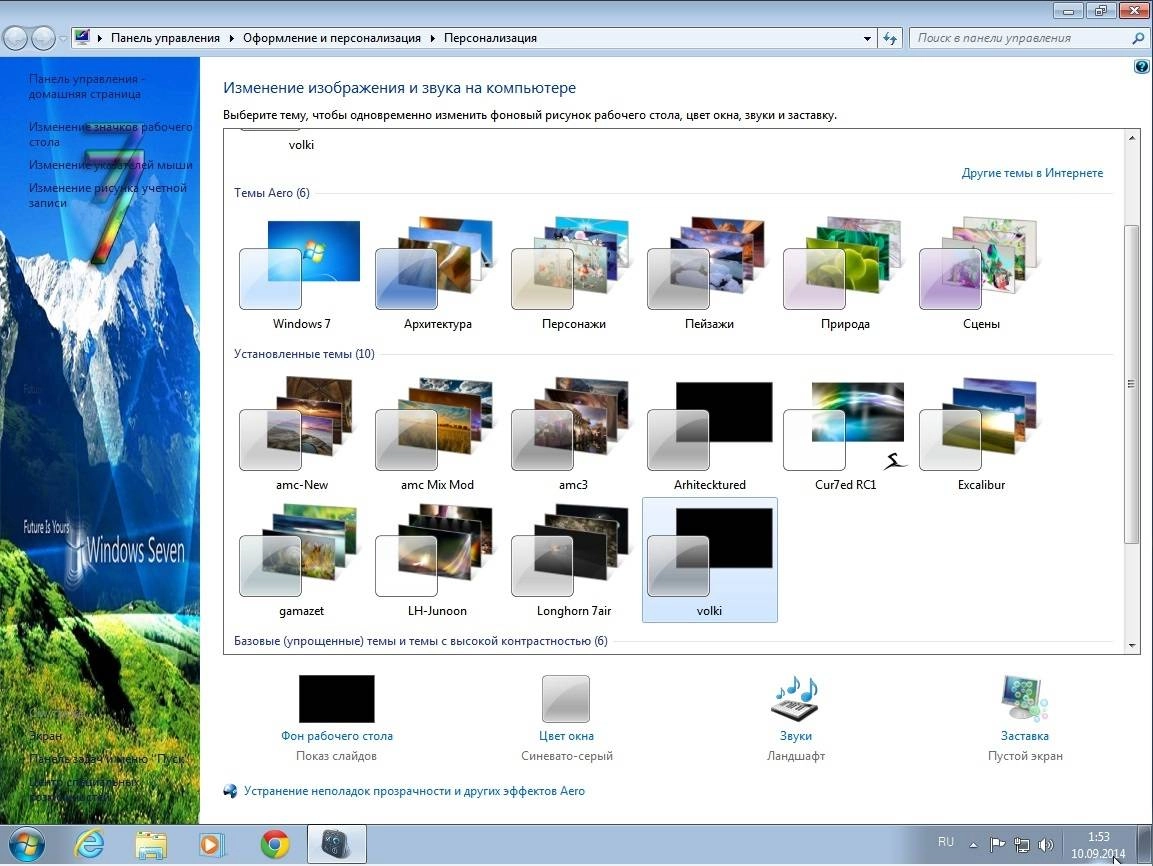The image size is (1153, 866).
Task: Click the volume speaker tray icon
Action: pos(1045,845)
